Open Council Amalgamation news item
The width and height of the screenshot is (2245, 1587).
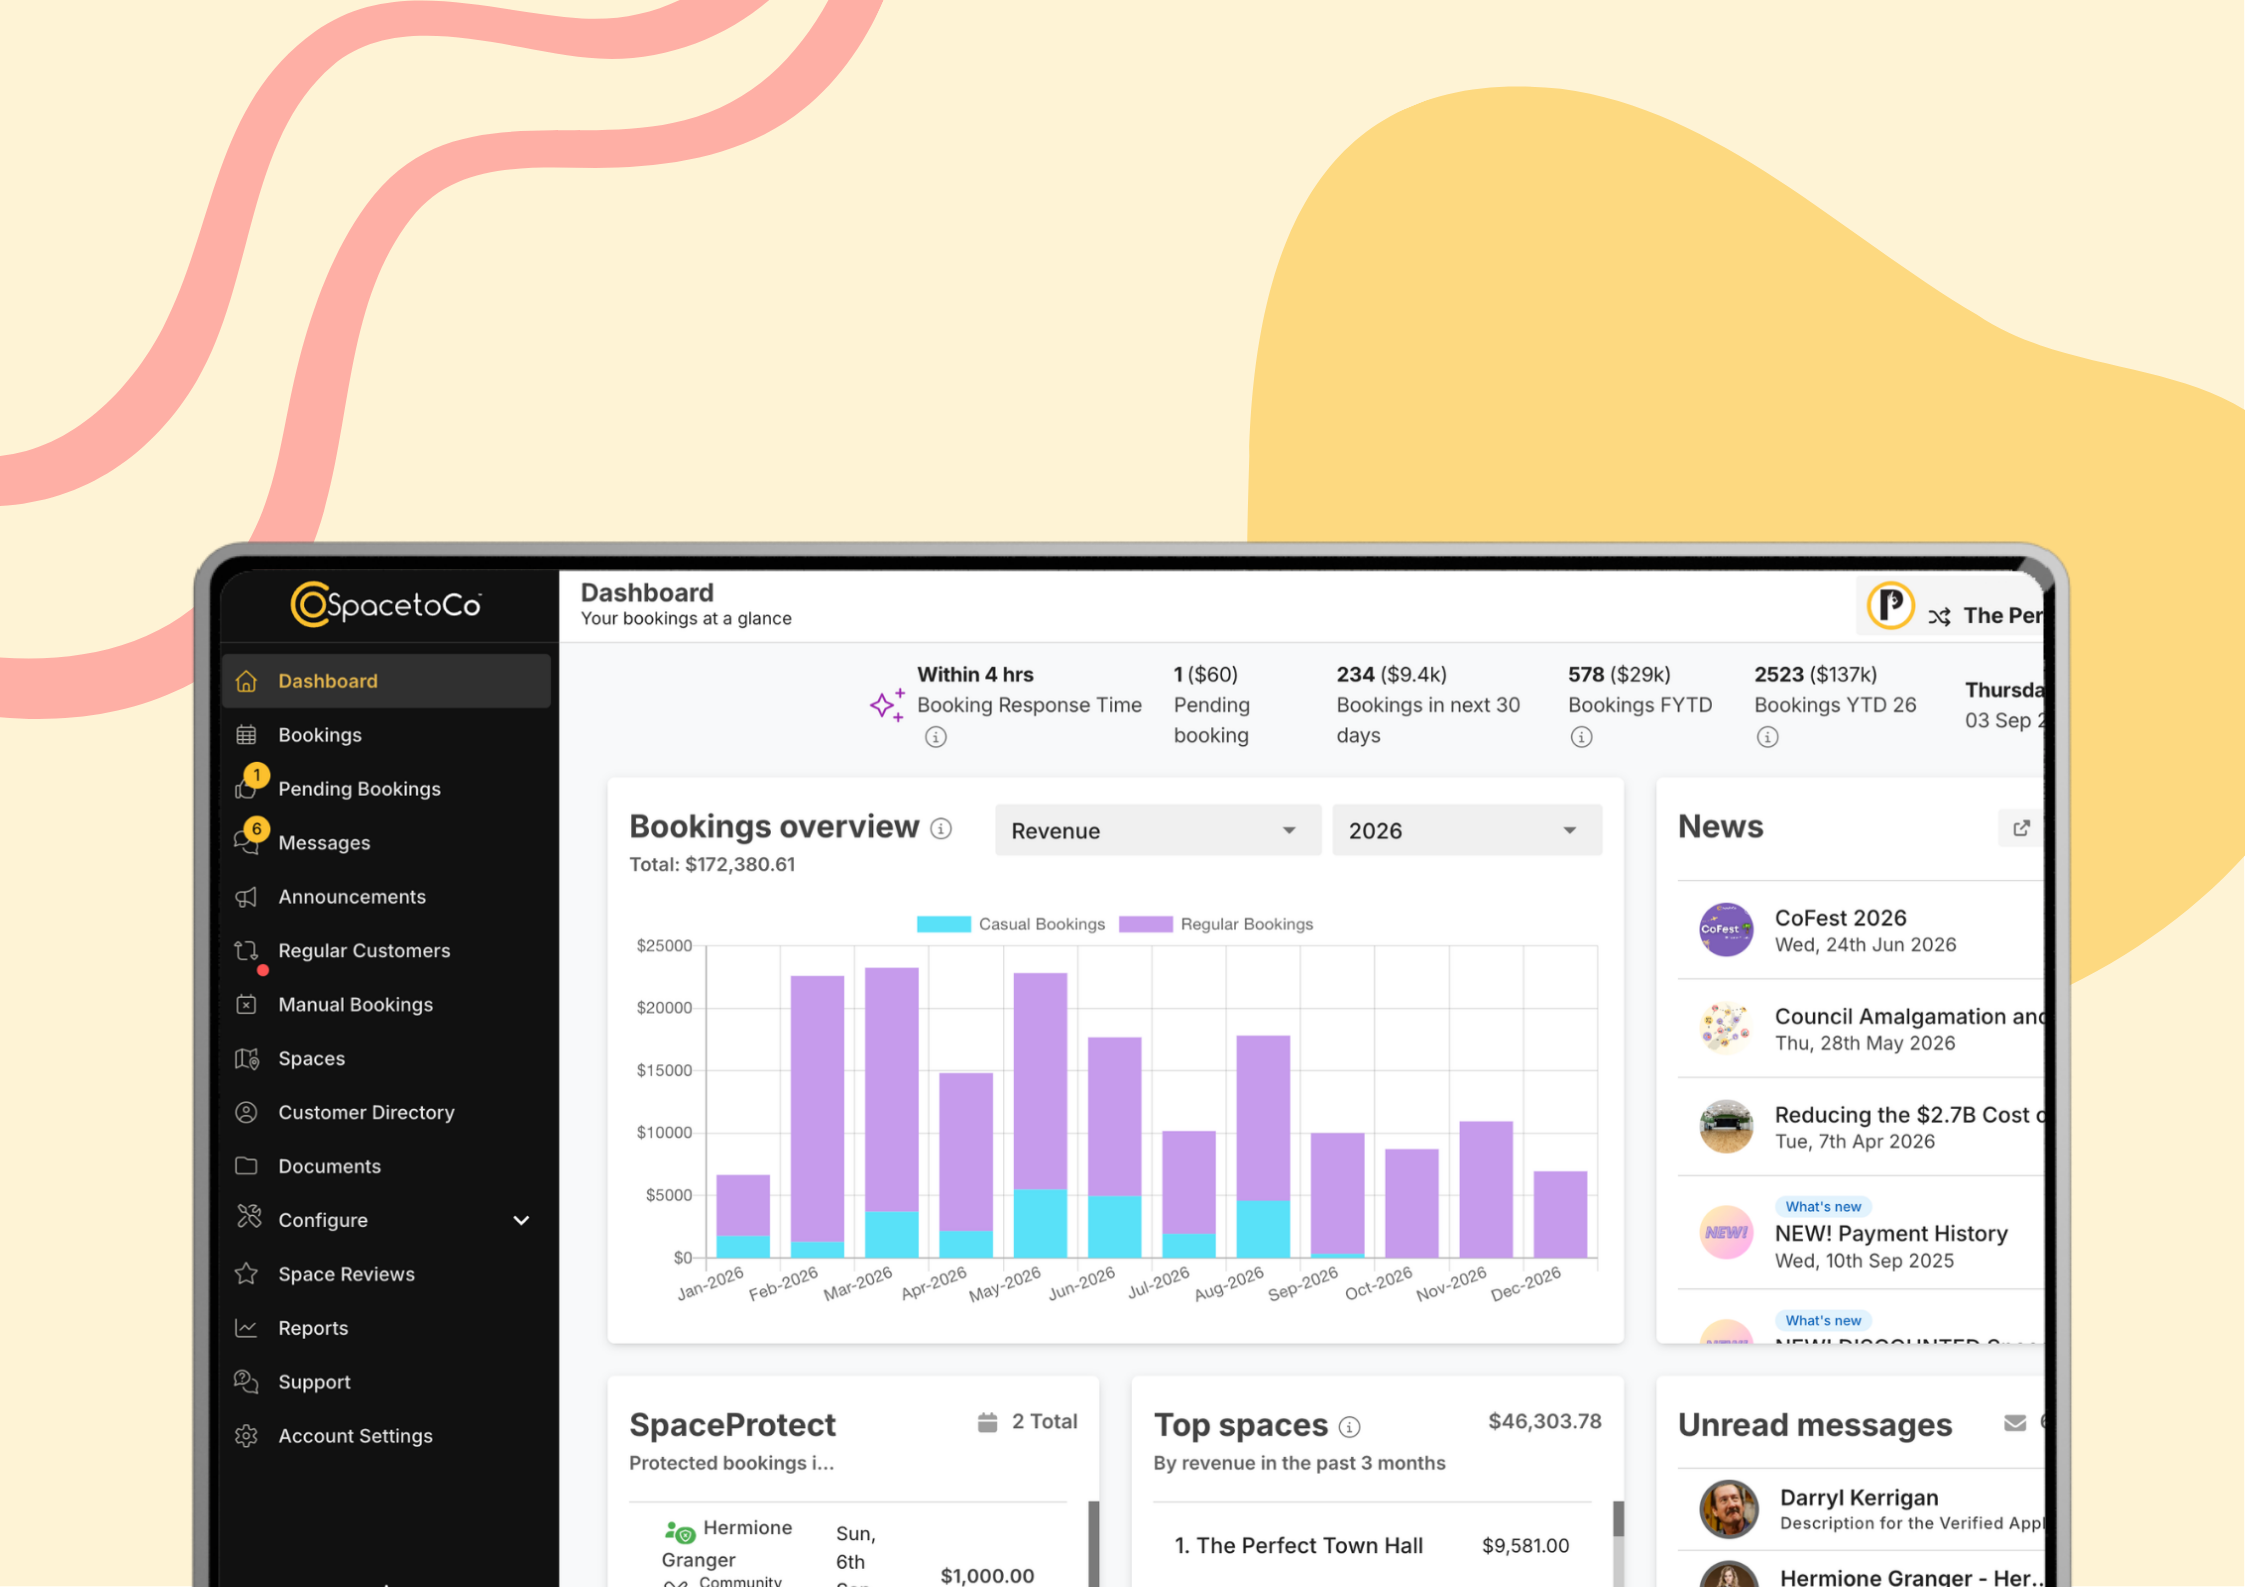[1861, 1029]
